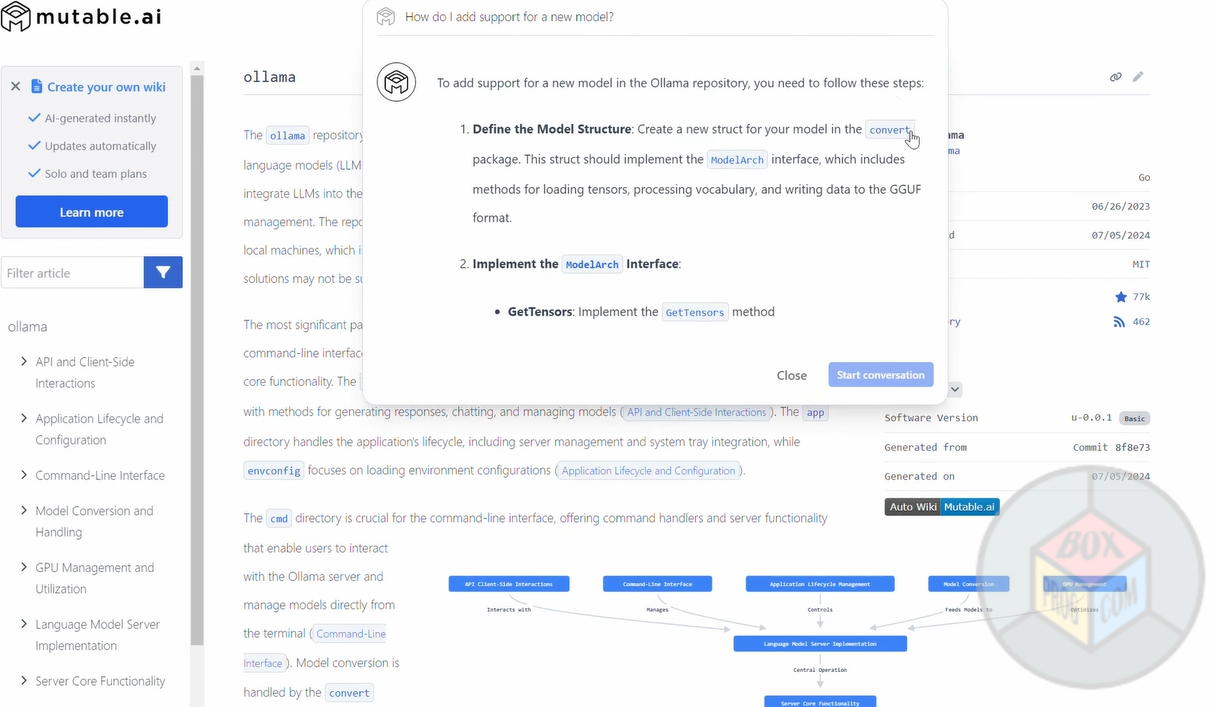
Task: Focus the Filter article text field
Action: tap(72, 273)
